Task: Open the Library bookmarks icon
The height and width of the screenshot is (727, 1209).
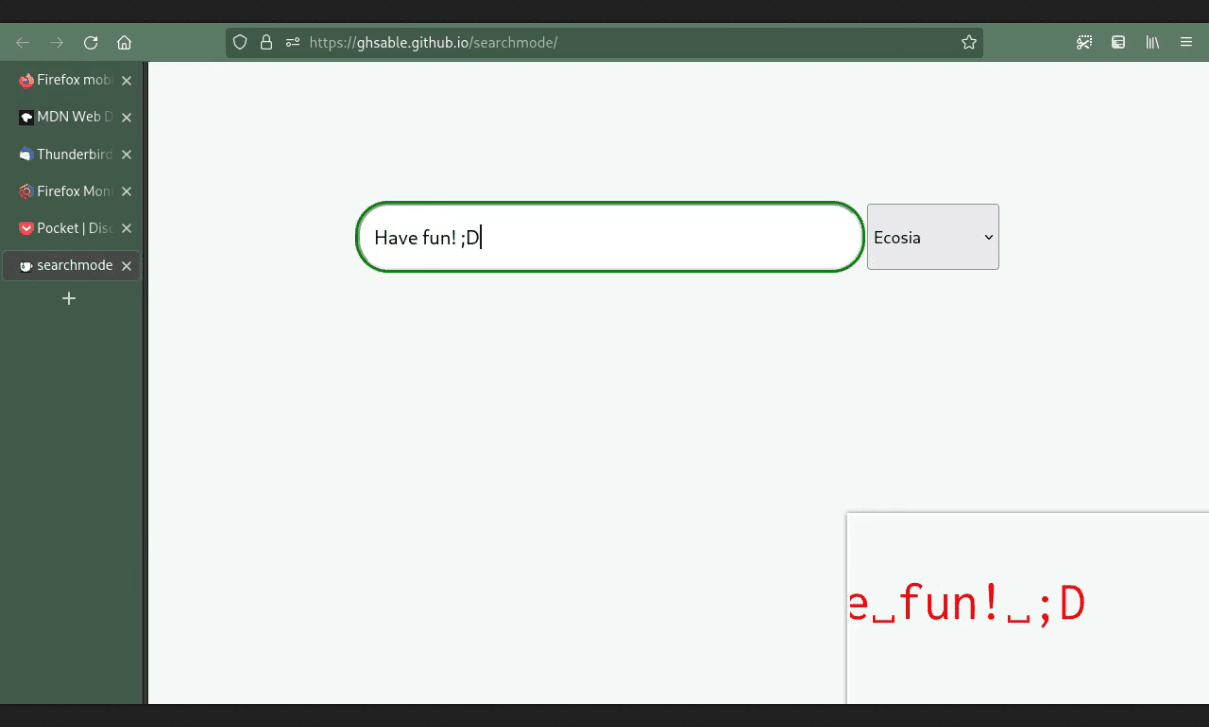Action: 1152,42
